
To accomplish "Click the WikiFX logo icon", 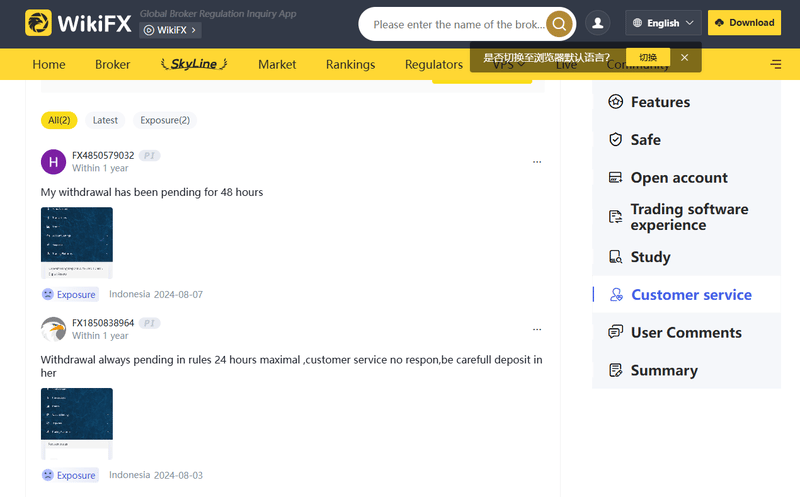I will pyautogui.click(x=38, y=22).
